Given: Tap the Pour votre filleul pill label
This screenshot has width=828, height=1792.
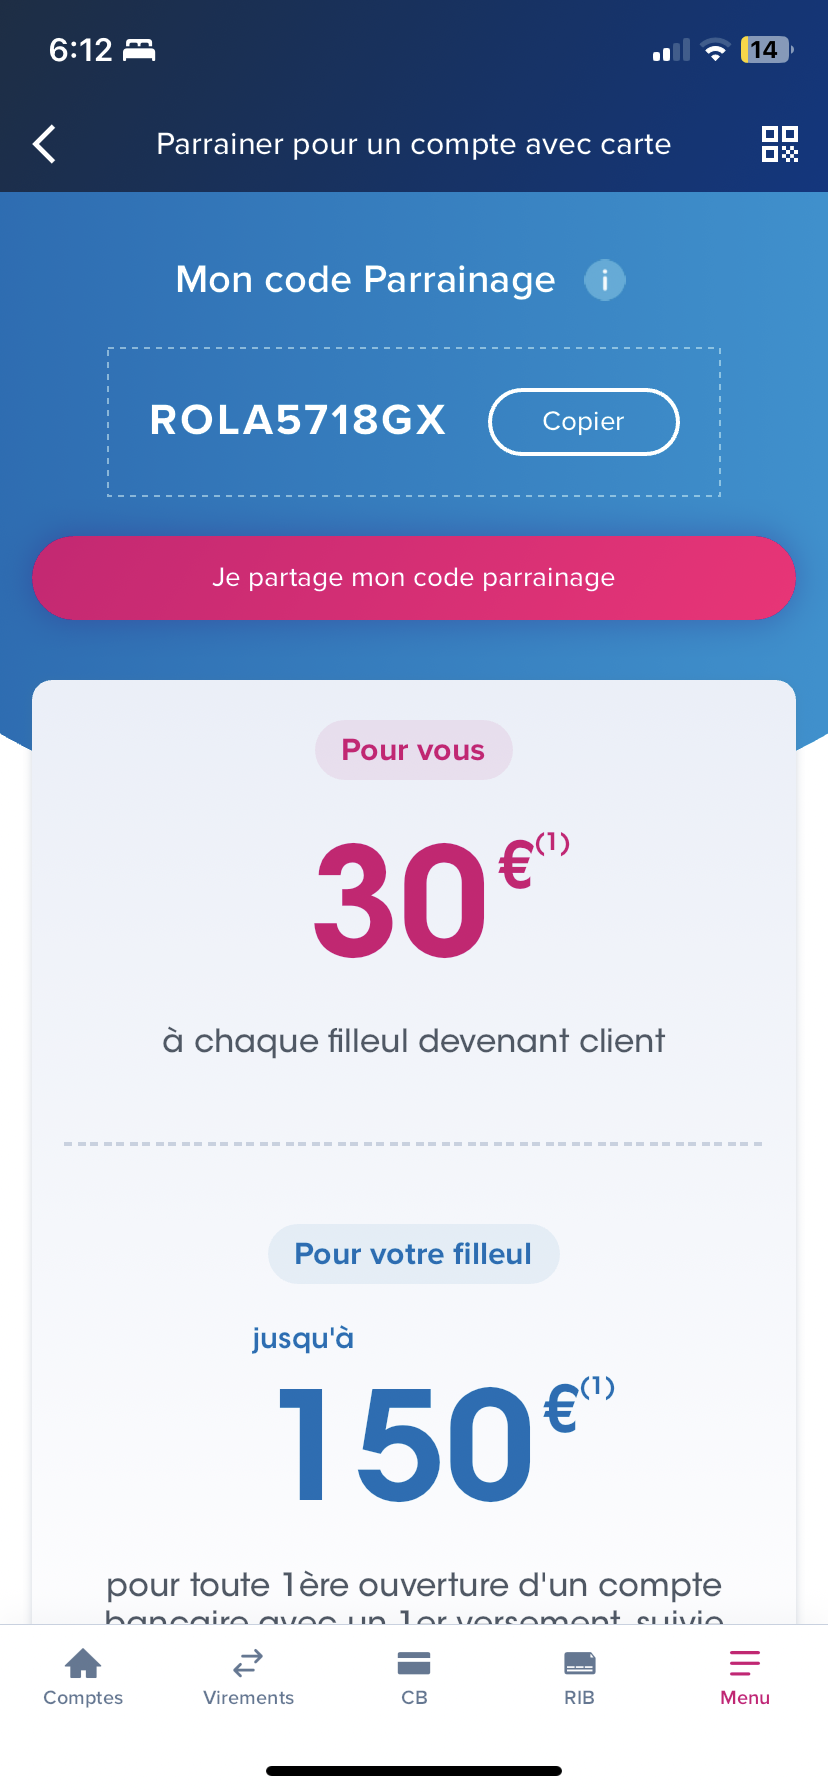Looking at the screenshot, I should point(414,1254).
